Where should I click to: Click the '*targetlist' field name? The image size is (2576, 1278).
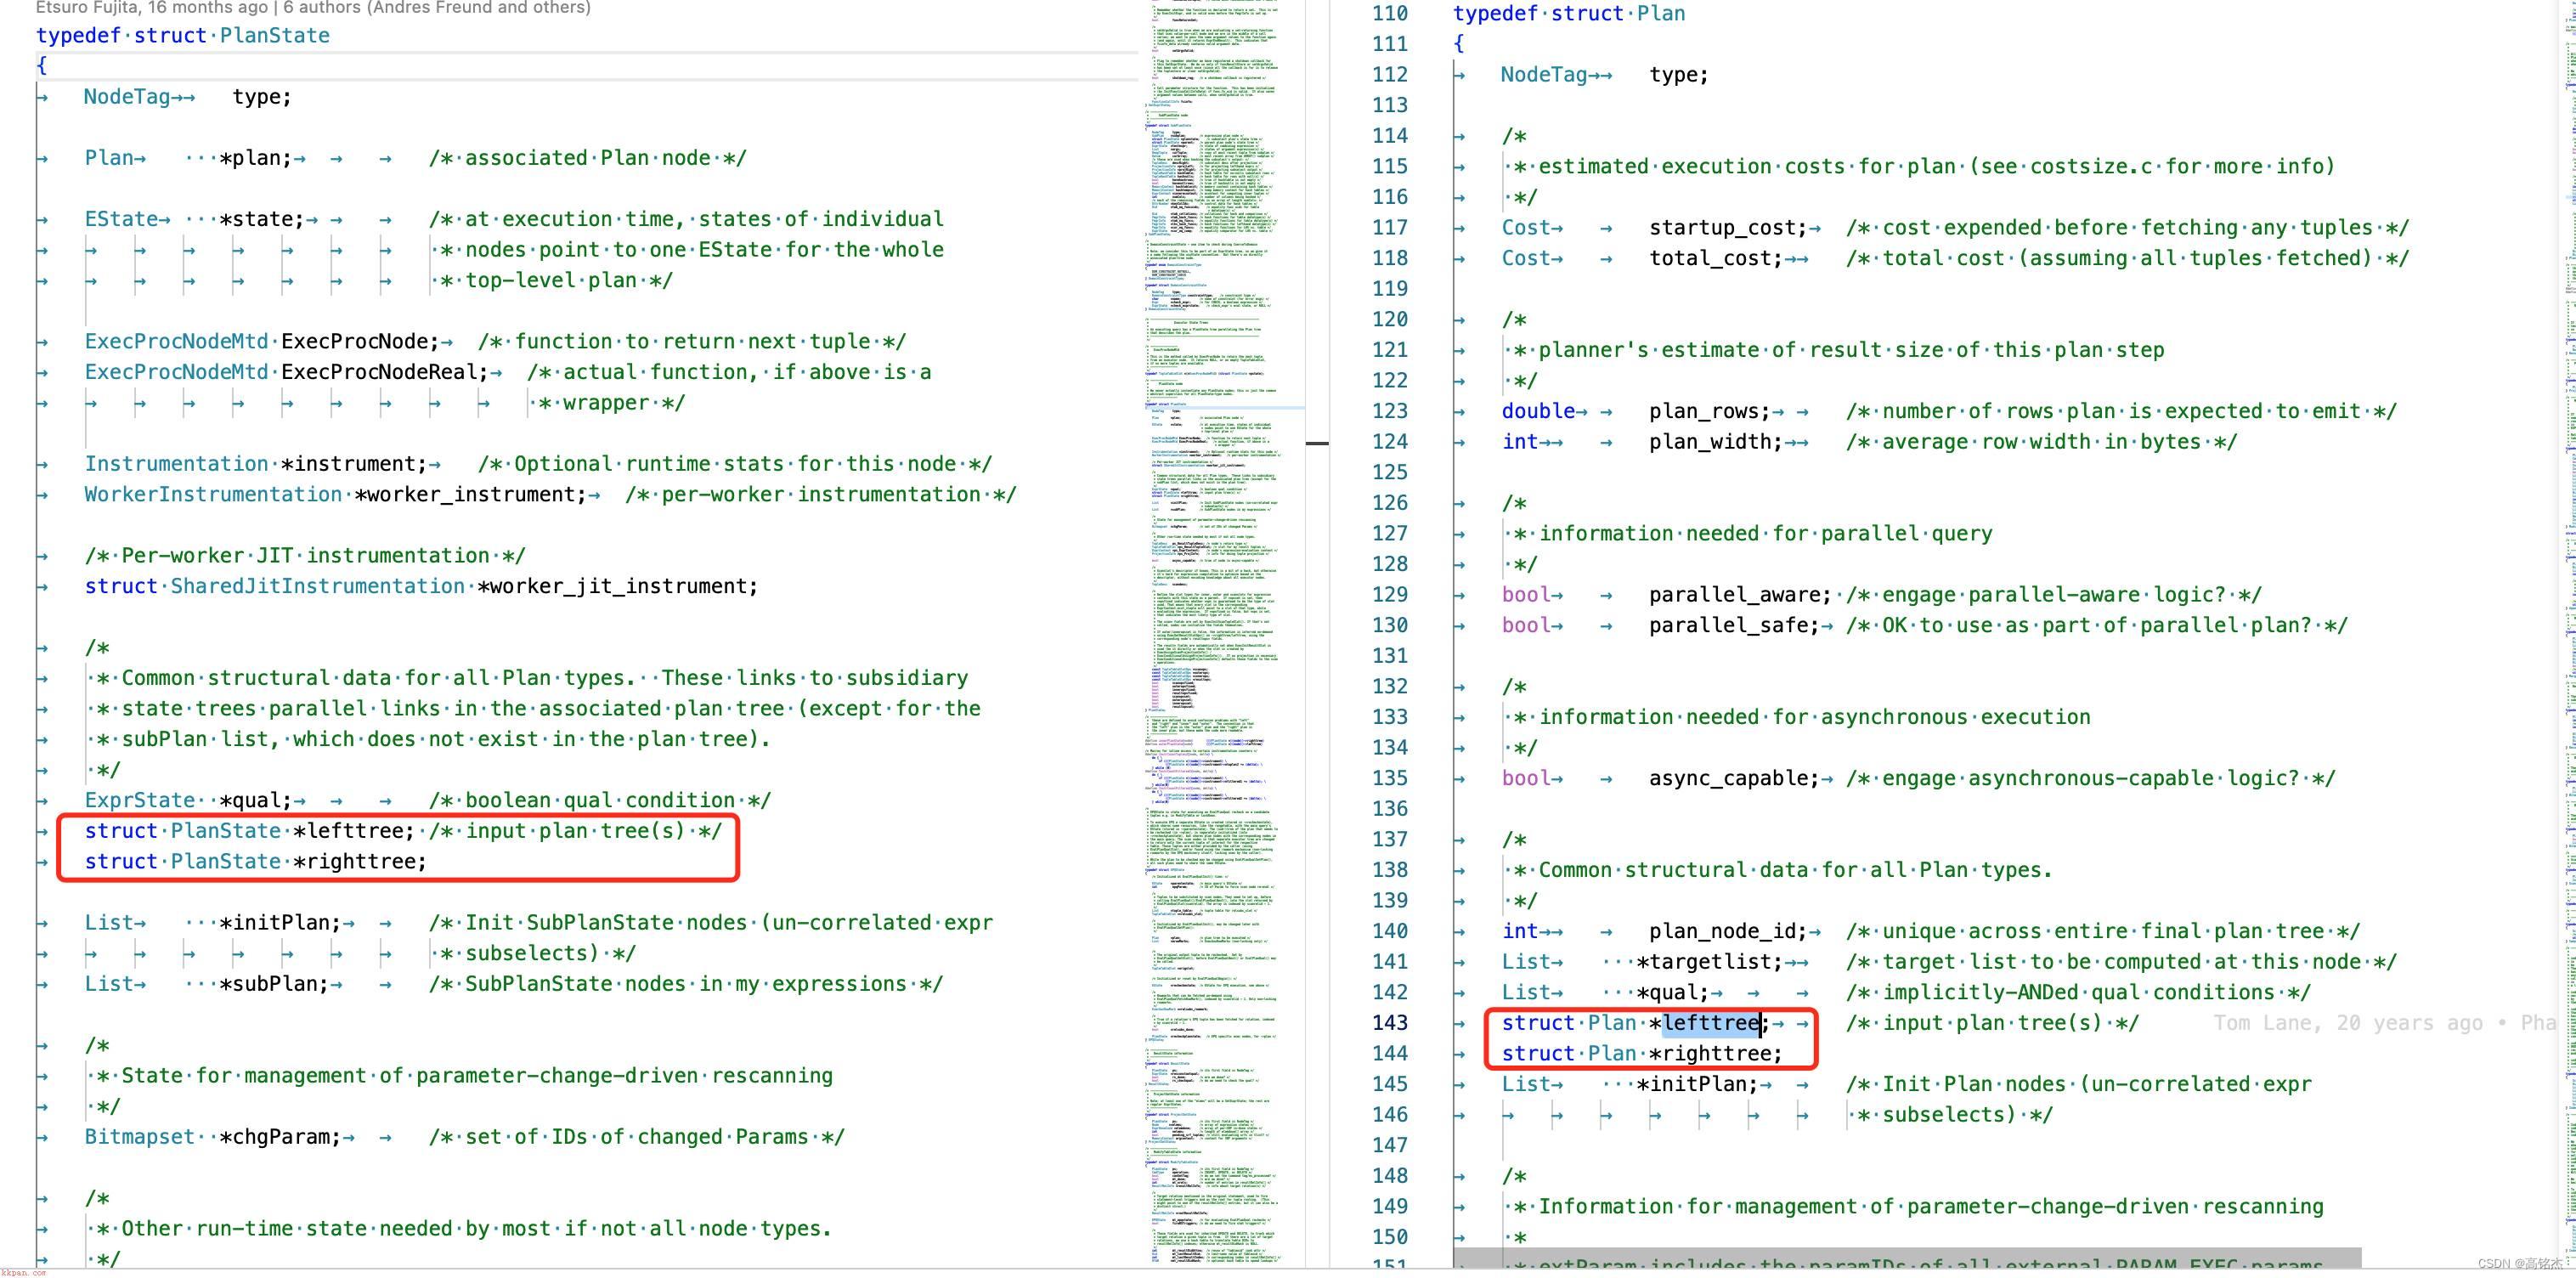[1704, 962]
